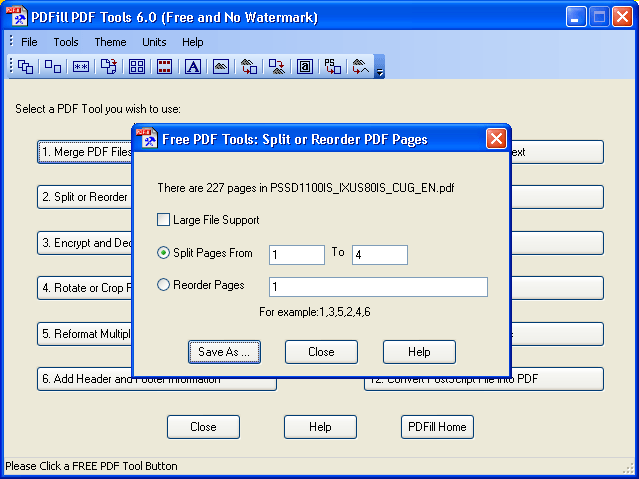Image resolution: width=639 pixels, height=479 pixels.
Task: Click the toolbar drag handle grip
Action: 11,66
